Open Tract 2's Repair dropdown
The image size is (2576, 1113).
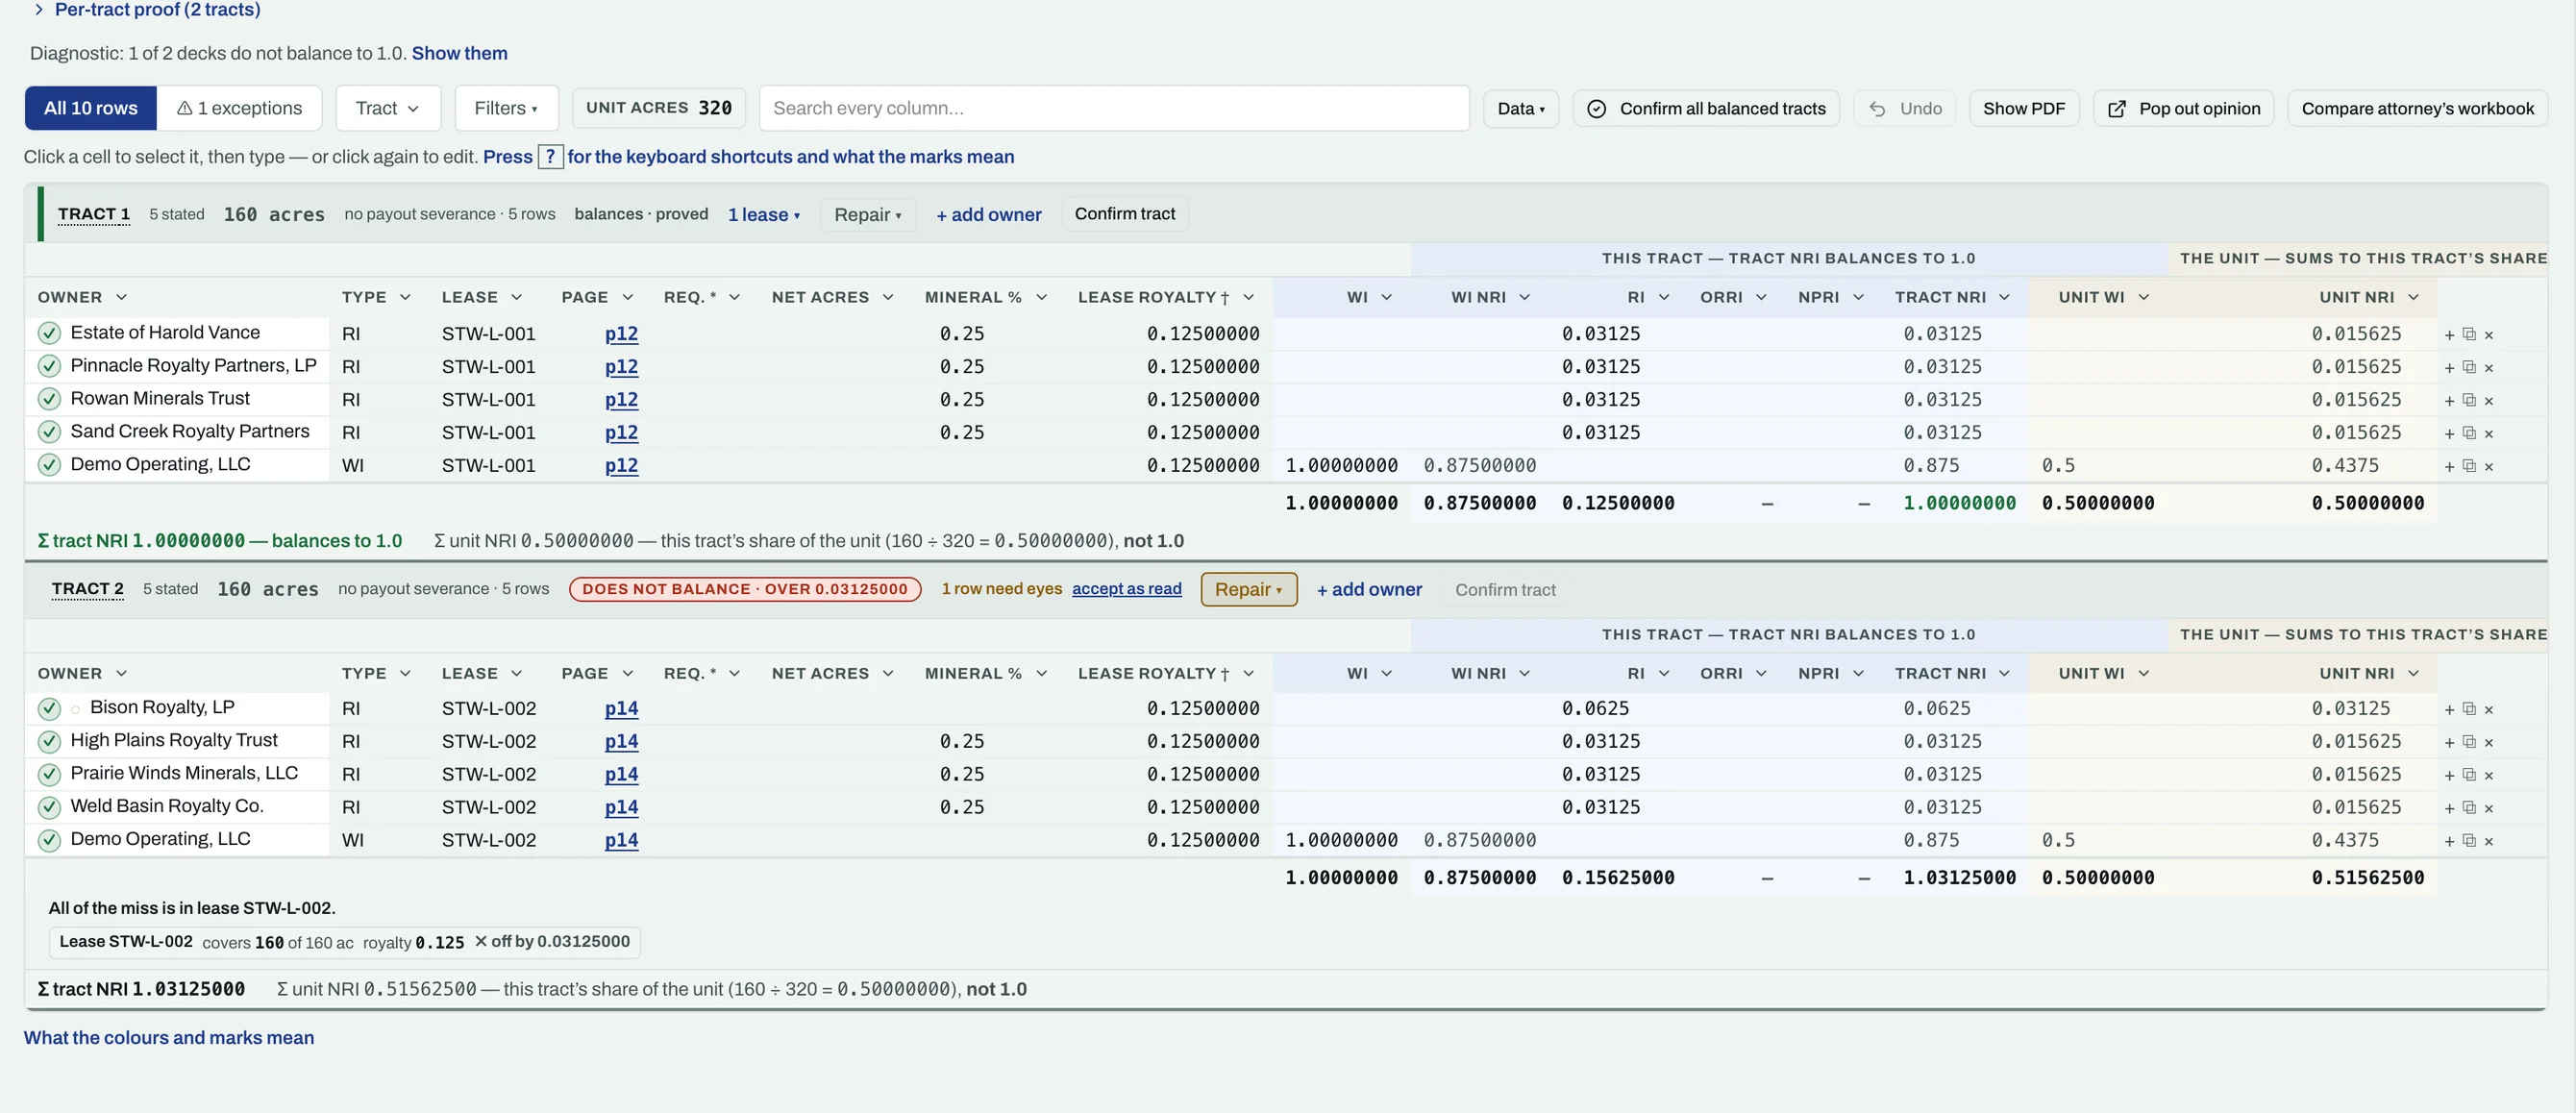tap(1248, 589)
